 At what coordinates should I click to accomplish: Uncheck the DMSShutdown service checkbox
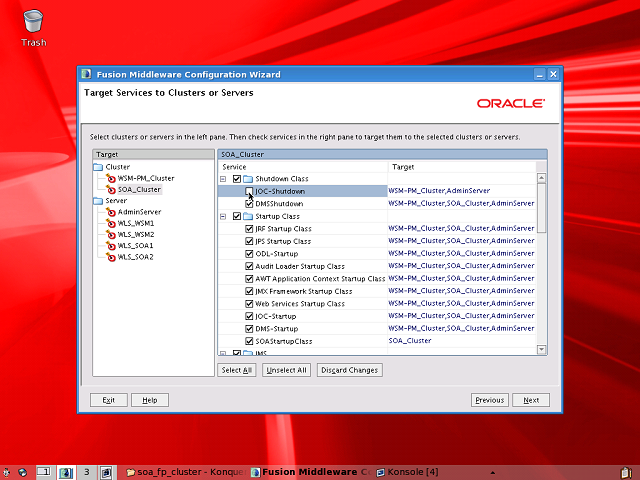pos(249,204)
